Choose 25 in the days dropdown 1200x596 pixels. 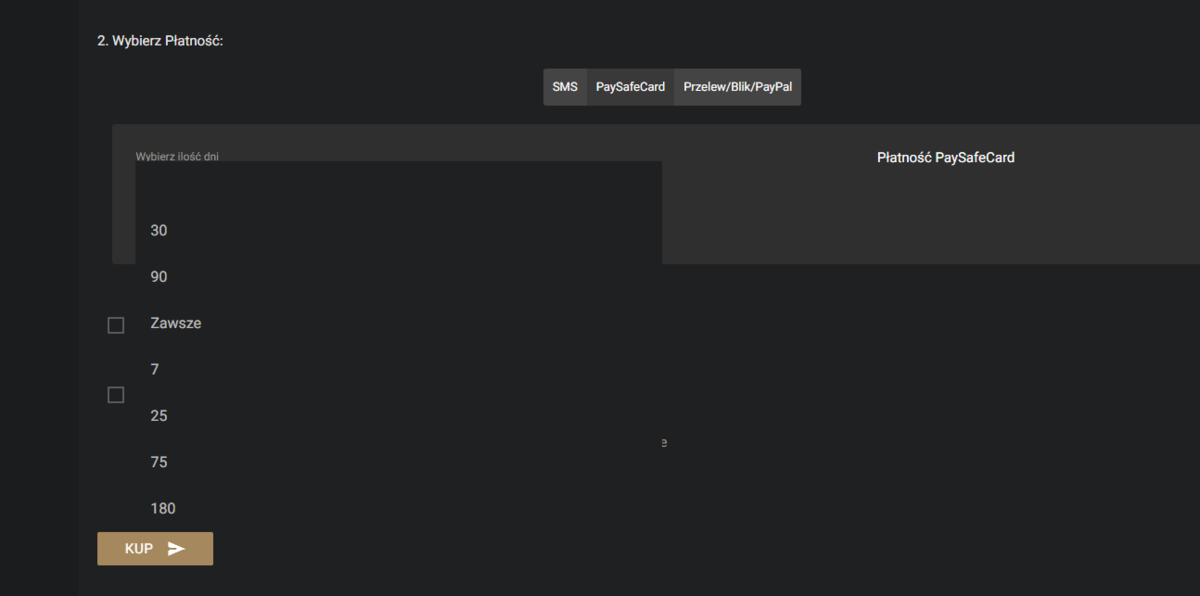click(398, 415)
